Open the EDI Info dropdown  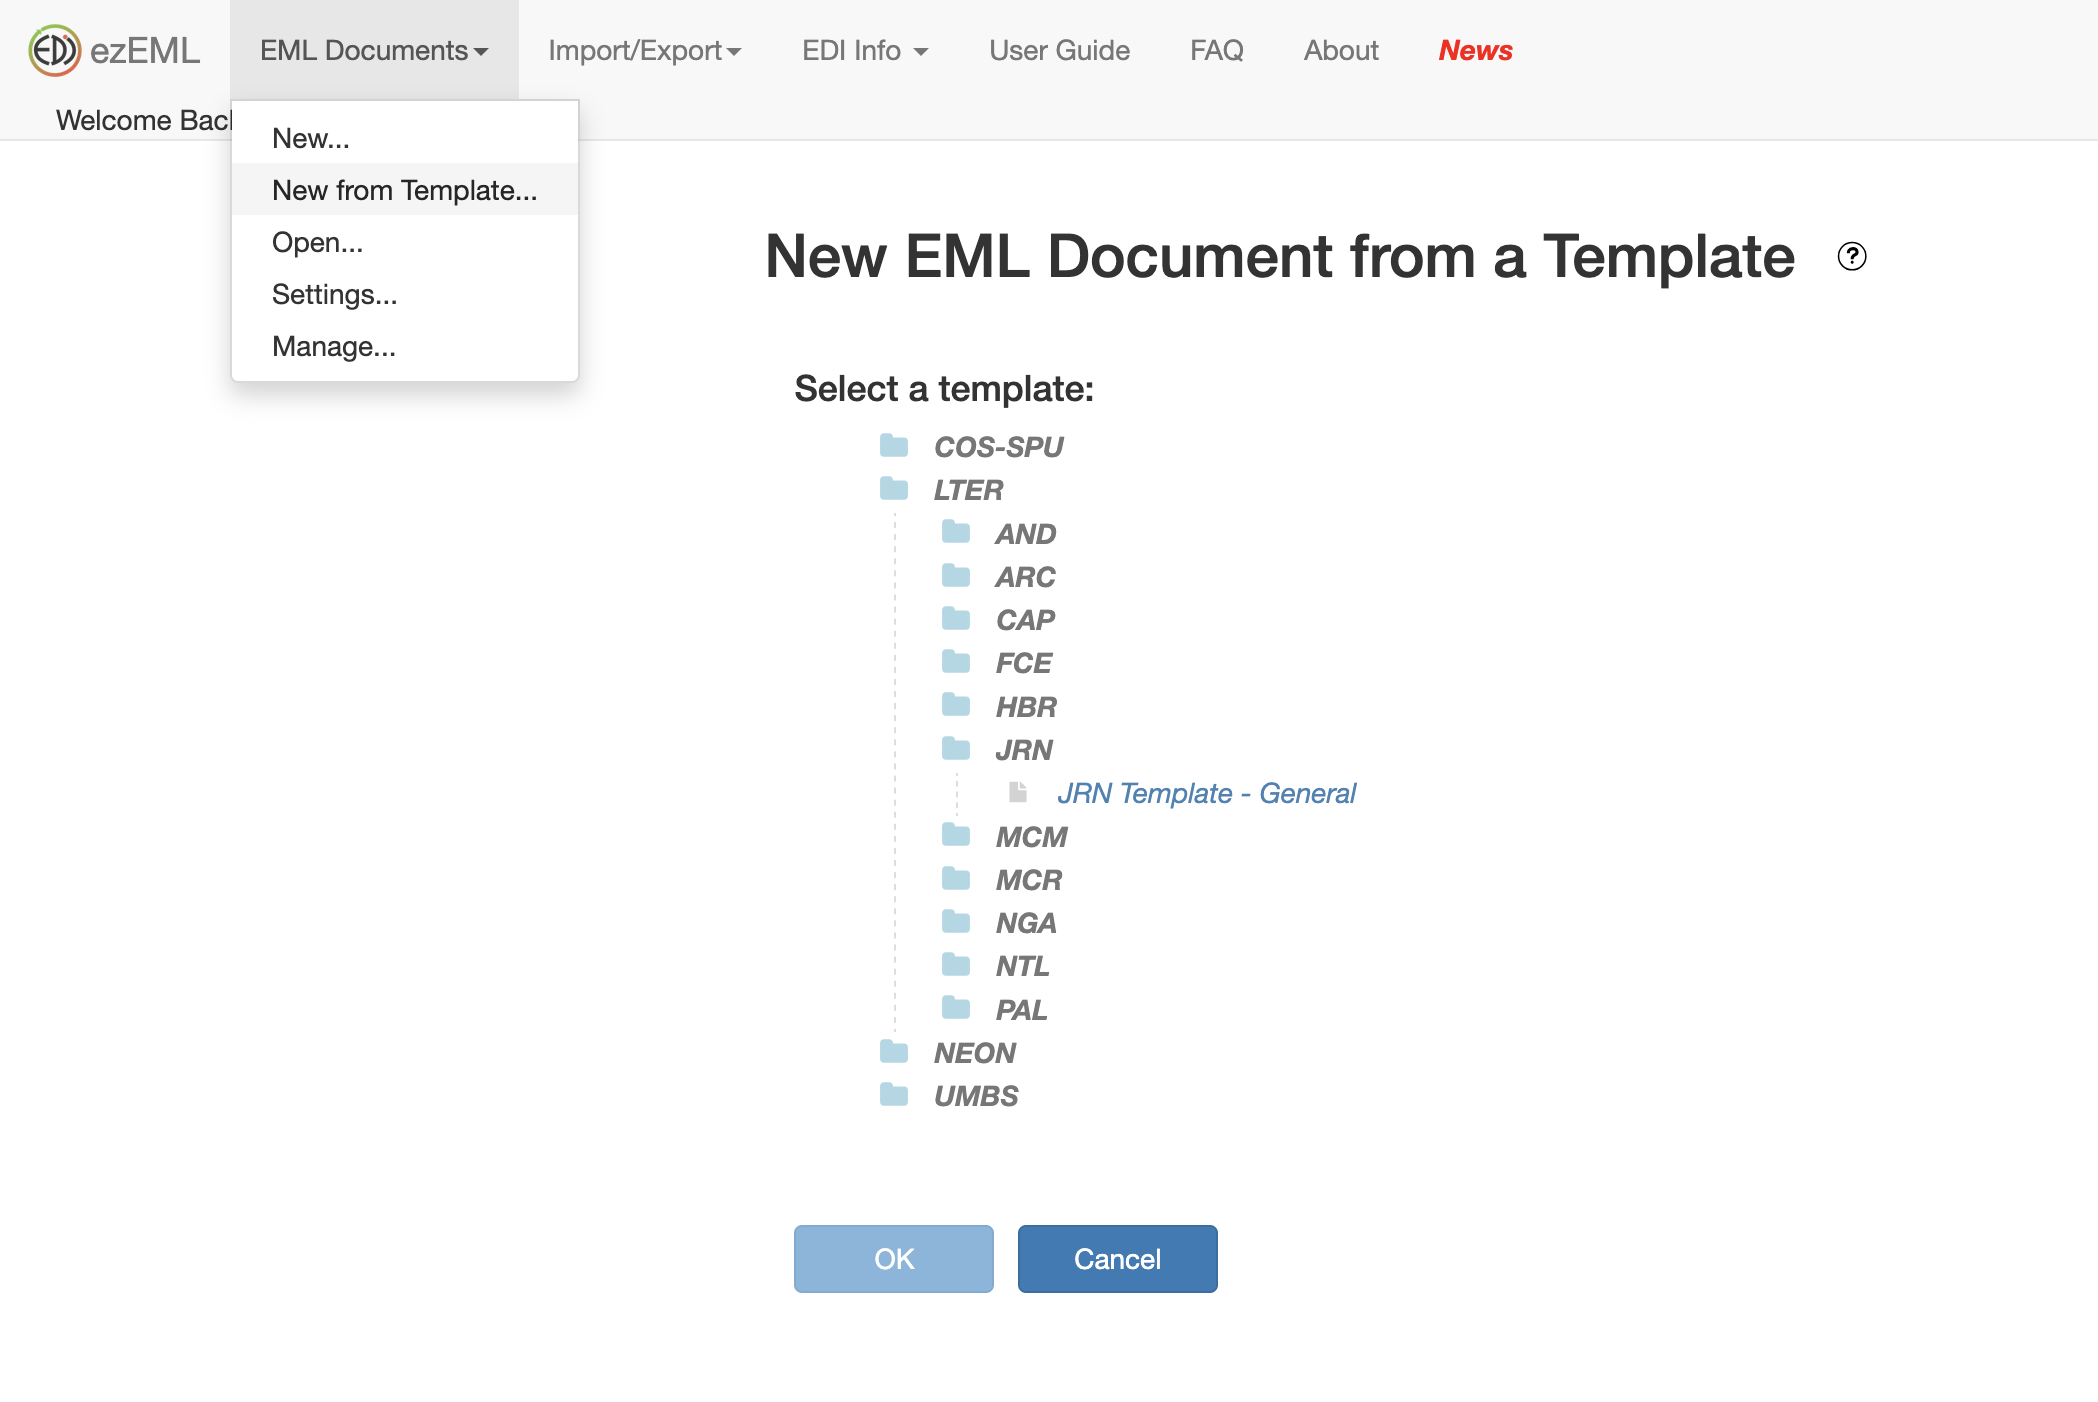[x=865, y=50]
